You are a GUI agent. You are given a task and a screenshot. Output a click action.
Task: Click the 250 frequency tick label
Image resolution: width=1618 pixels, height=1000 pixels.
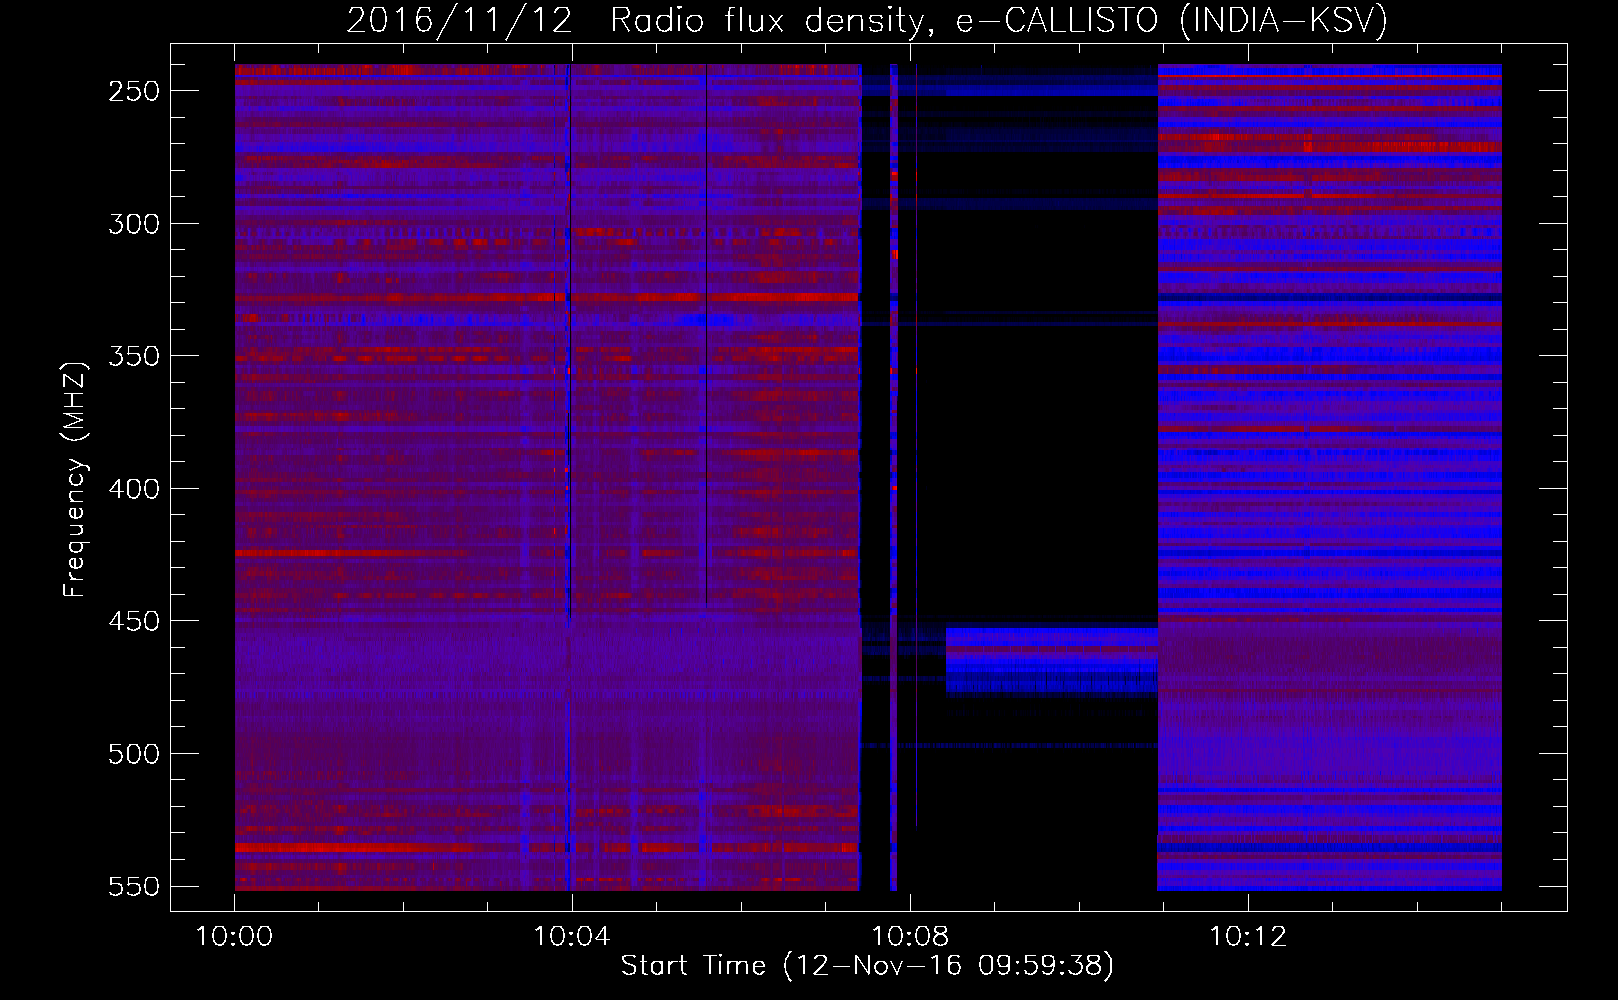pos(134,91)
